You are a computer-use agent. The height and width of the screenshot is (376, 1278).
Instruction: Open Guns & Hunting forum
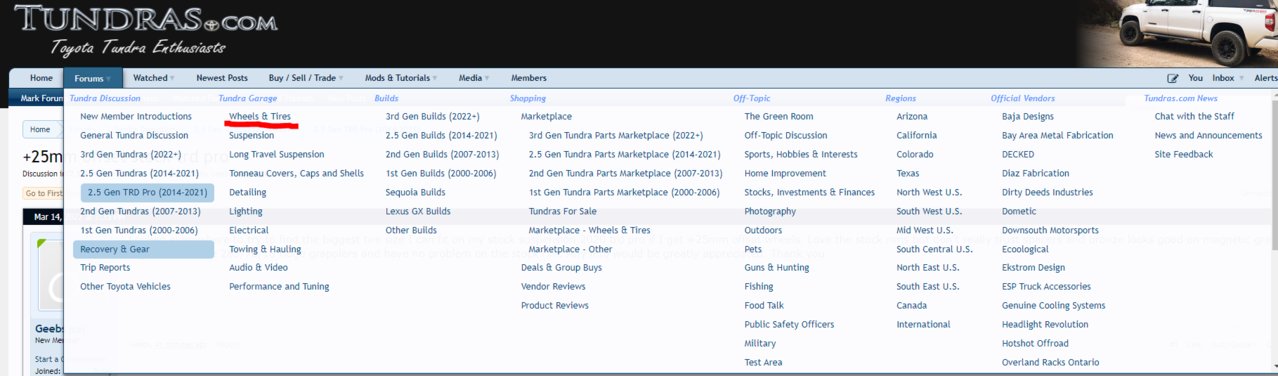[x=777, y=267]
